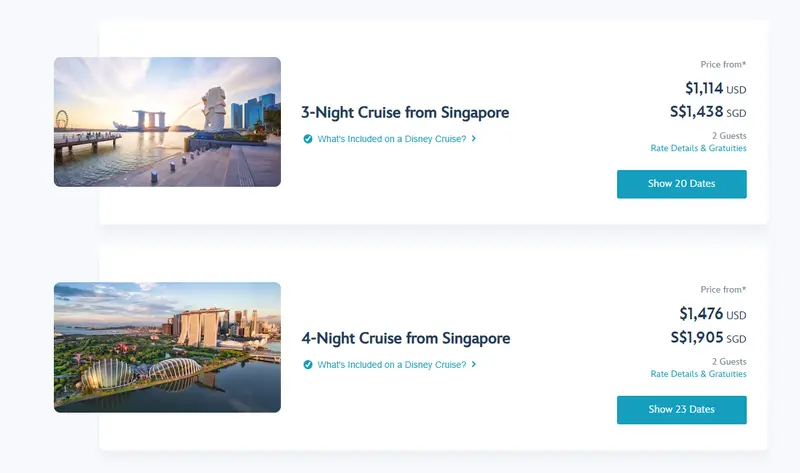The width and height of the screenshot is (800, 473).
Task: Open What's Included link for 4-Night Cruise
Action: [x=392, y=364]
